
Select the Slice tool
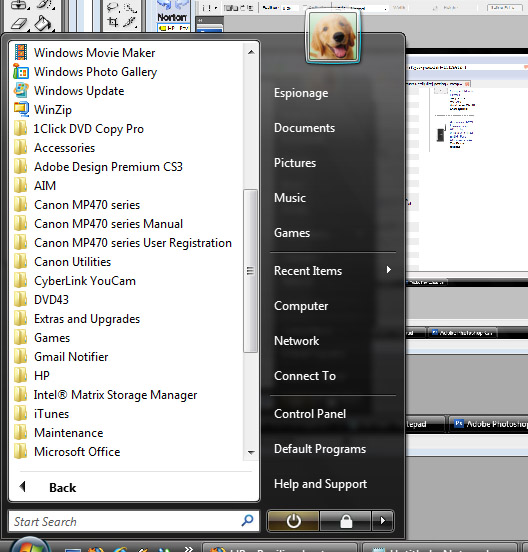click(130, 22)
